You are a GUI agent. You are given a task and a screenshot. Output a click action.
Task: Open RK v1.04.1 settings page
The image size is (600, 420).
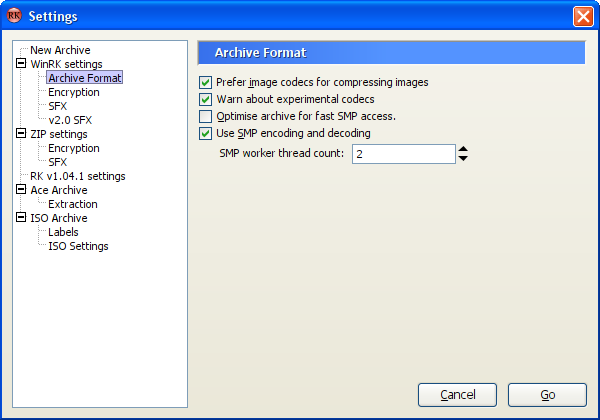coord(78,176)
